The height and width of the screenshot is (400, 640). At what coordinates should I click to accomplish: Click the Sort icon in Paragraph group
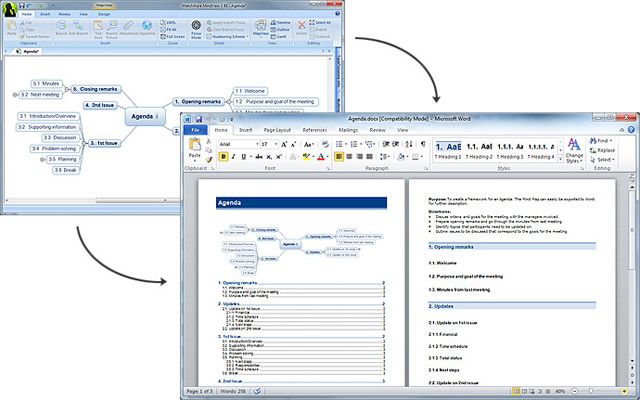pyautogui.click(x=409, y=144)
